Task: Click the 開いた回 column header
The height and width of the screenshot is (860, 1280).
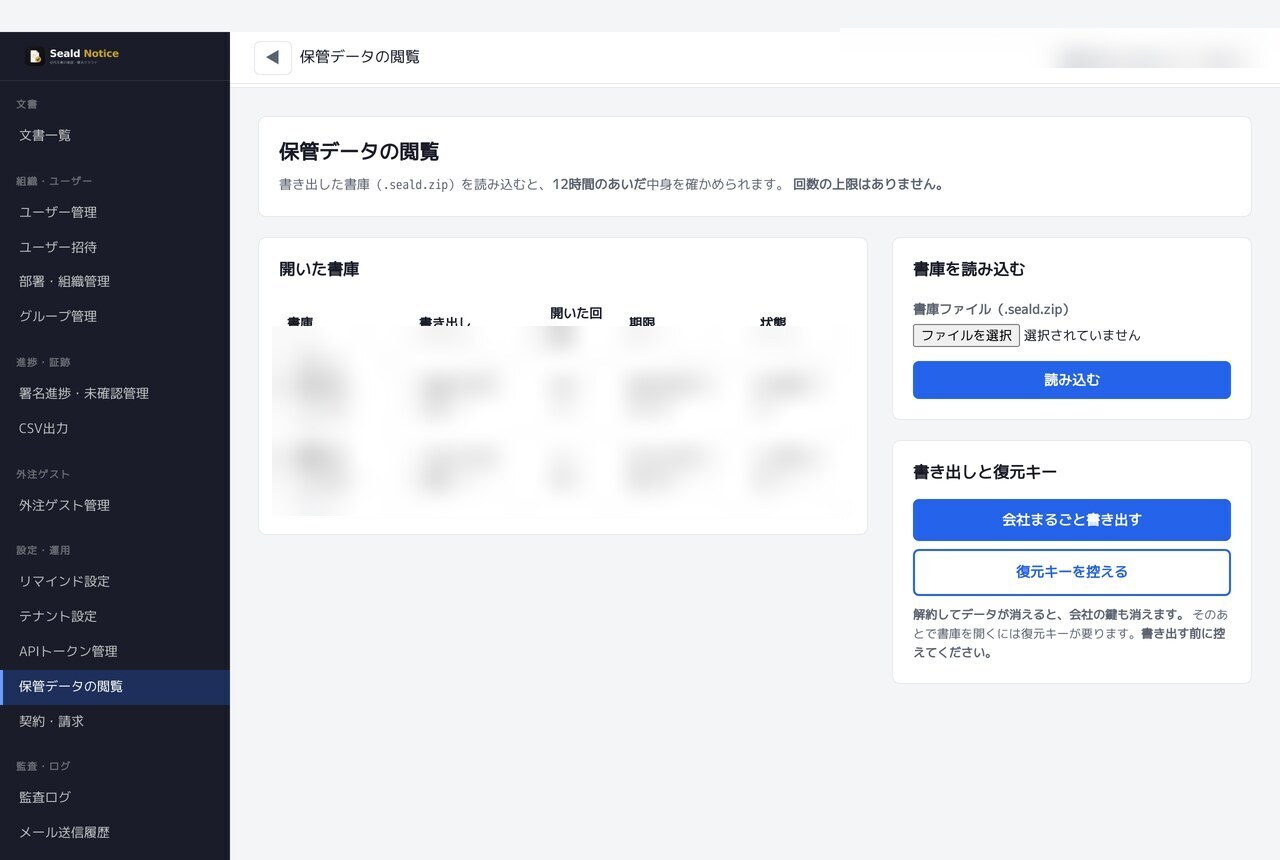Action: [x=576, y=313]
